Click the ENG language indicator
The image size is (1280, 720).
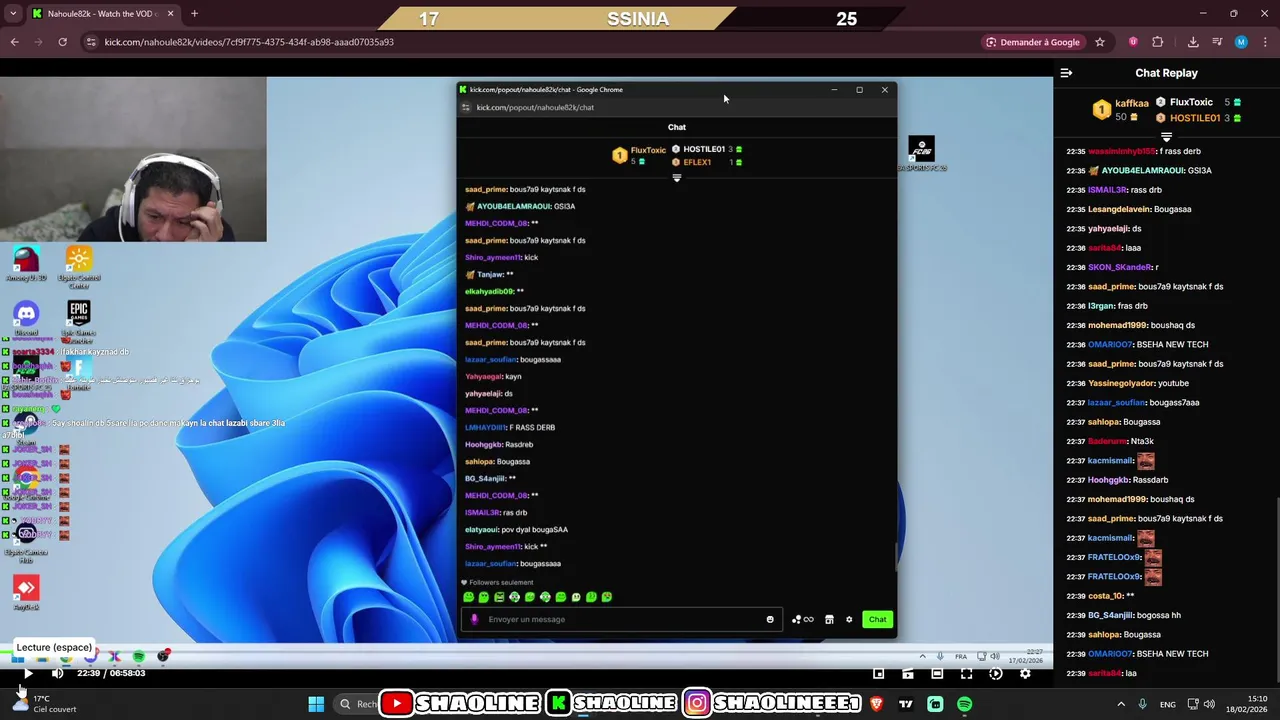[x=1167, y=704]
